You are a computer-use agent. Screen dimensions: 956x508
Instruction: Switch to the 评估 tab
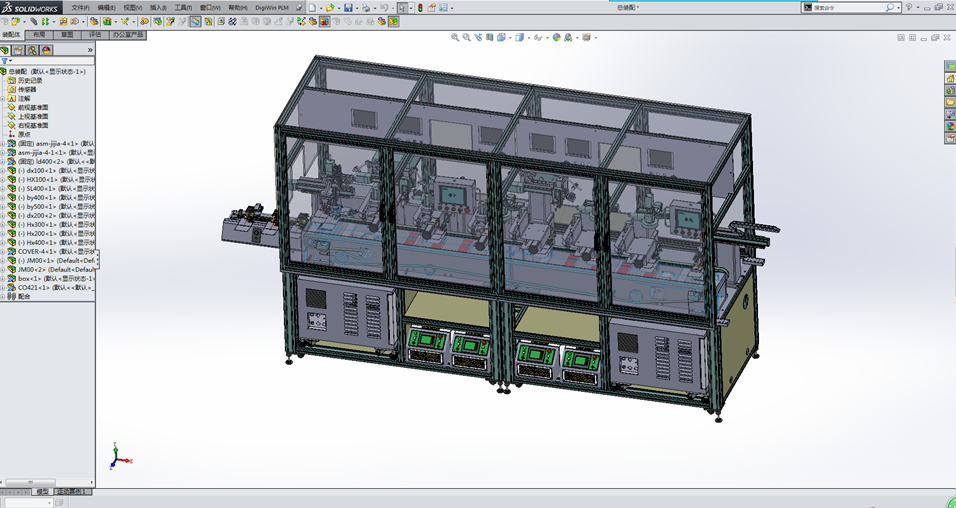tap(95, 35)
